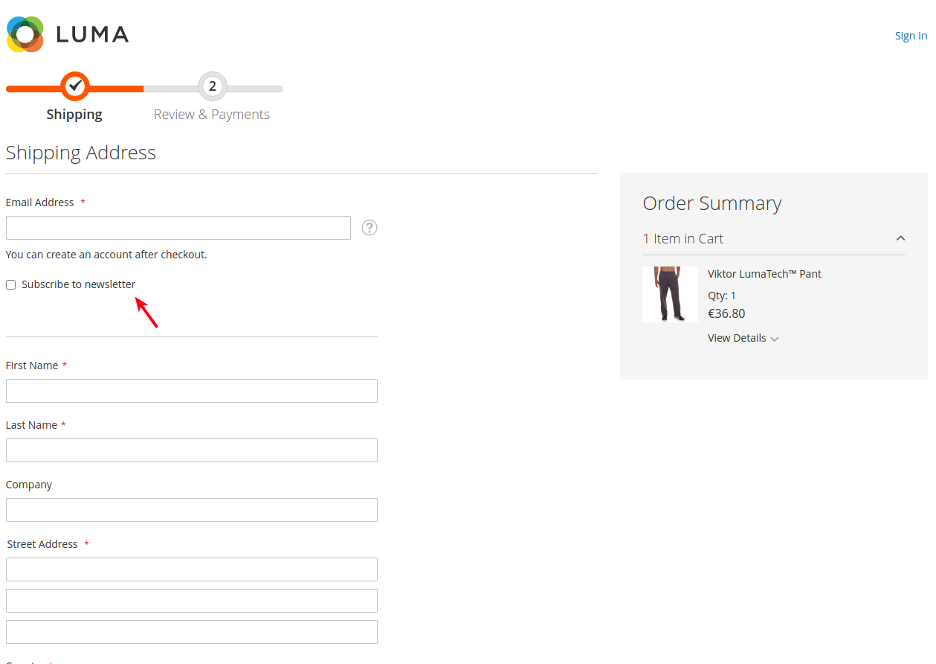
Task: Open the Review & Payments step
Action: (212, 114)
